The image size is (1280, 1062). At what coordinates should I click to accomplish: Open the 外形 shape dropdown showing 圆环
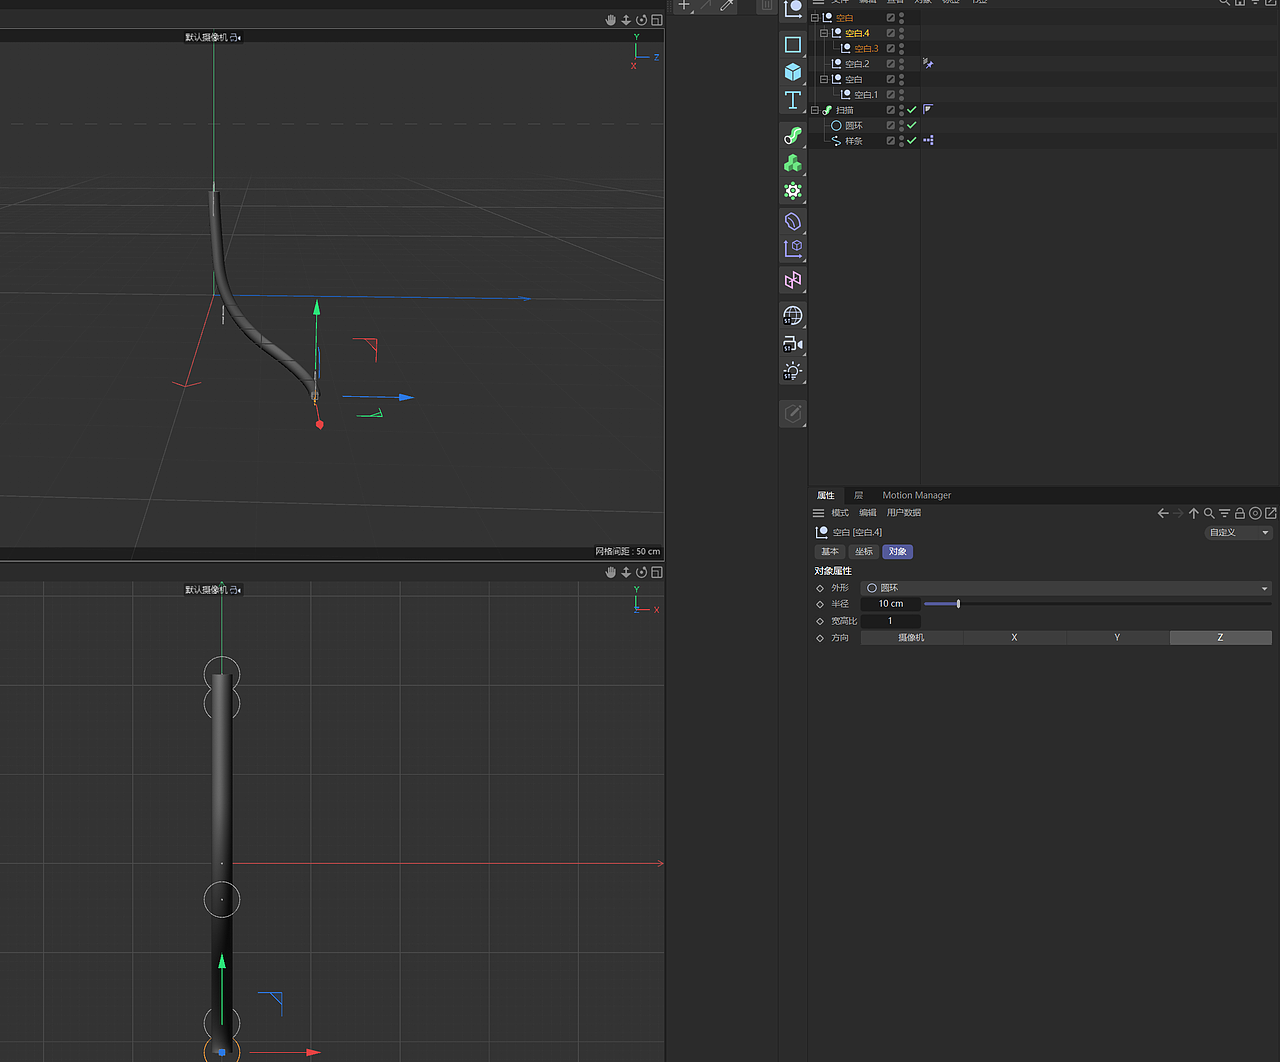point(1065,588)
